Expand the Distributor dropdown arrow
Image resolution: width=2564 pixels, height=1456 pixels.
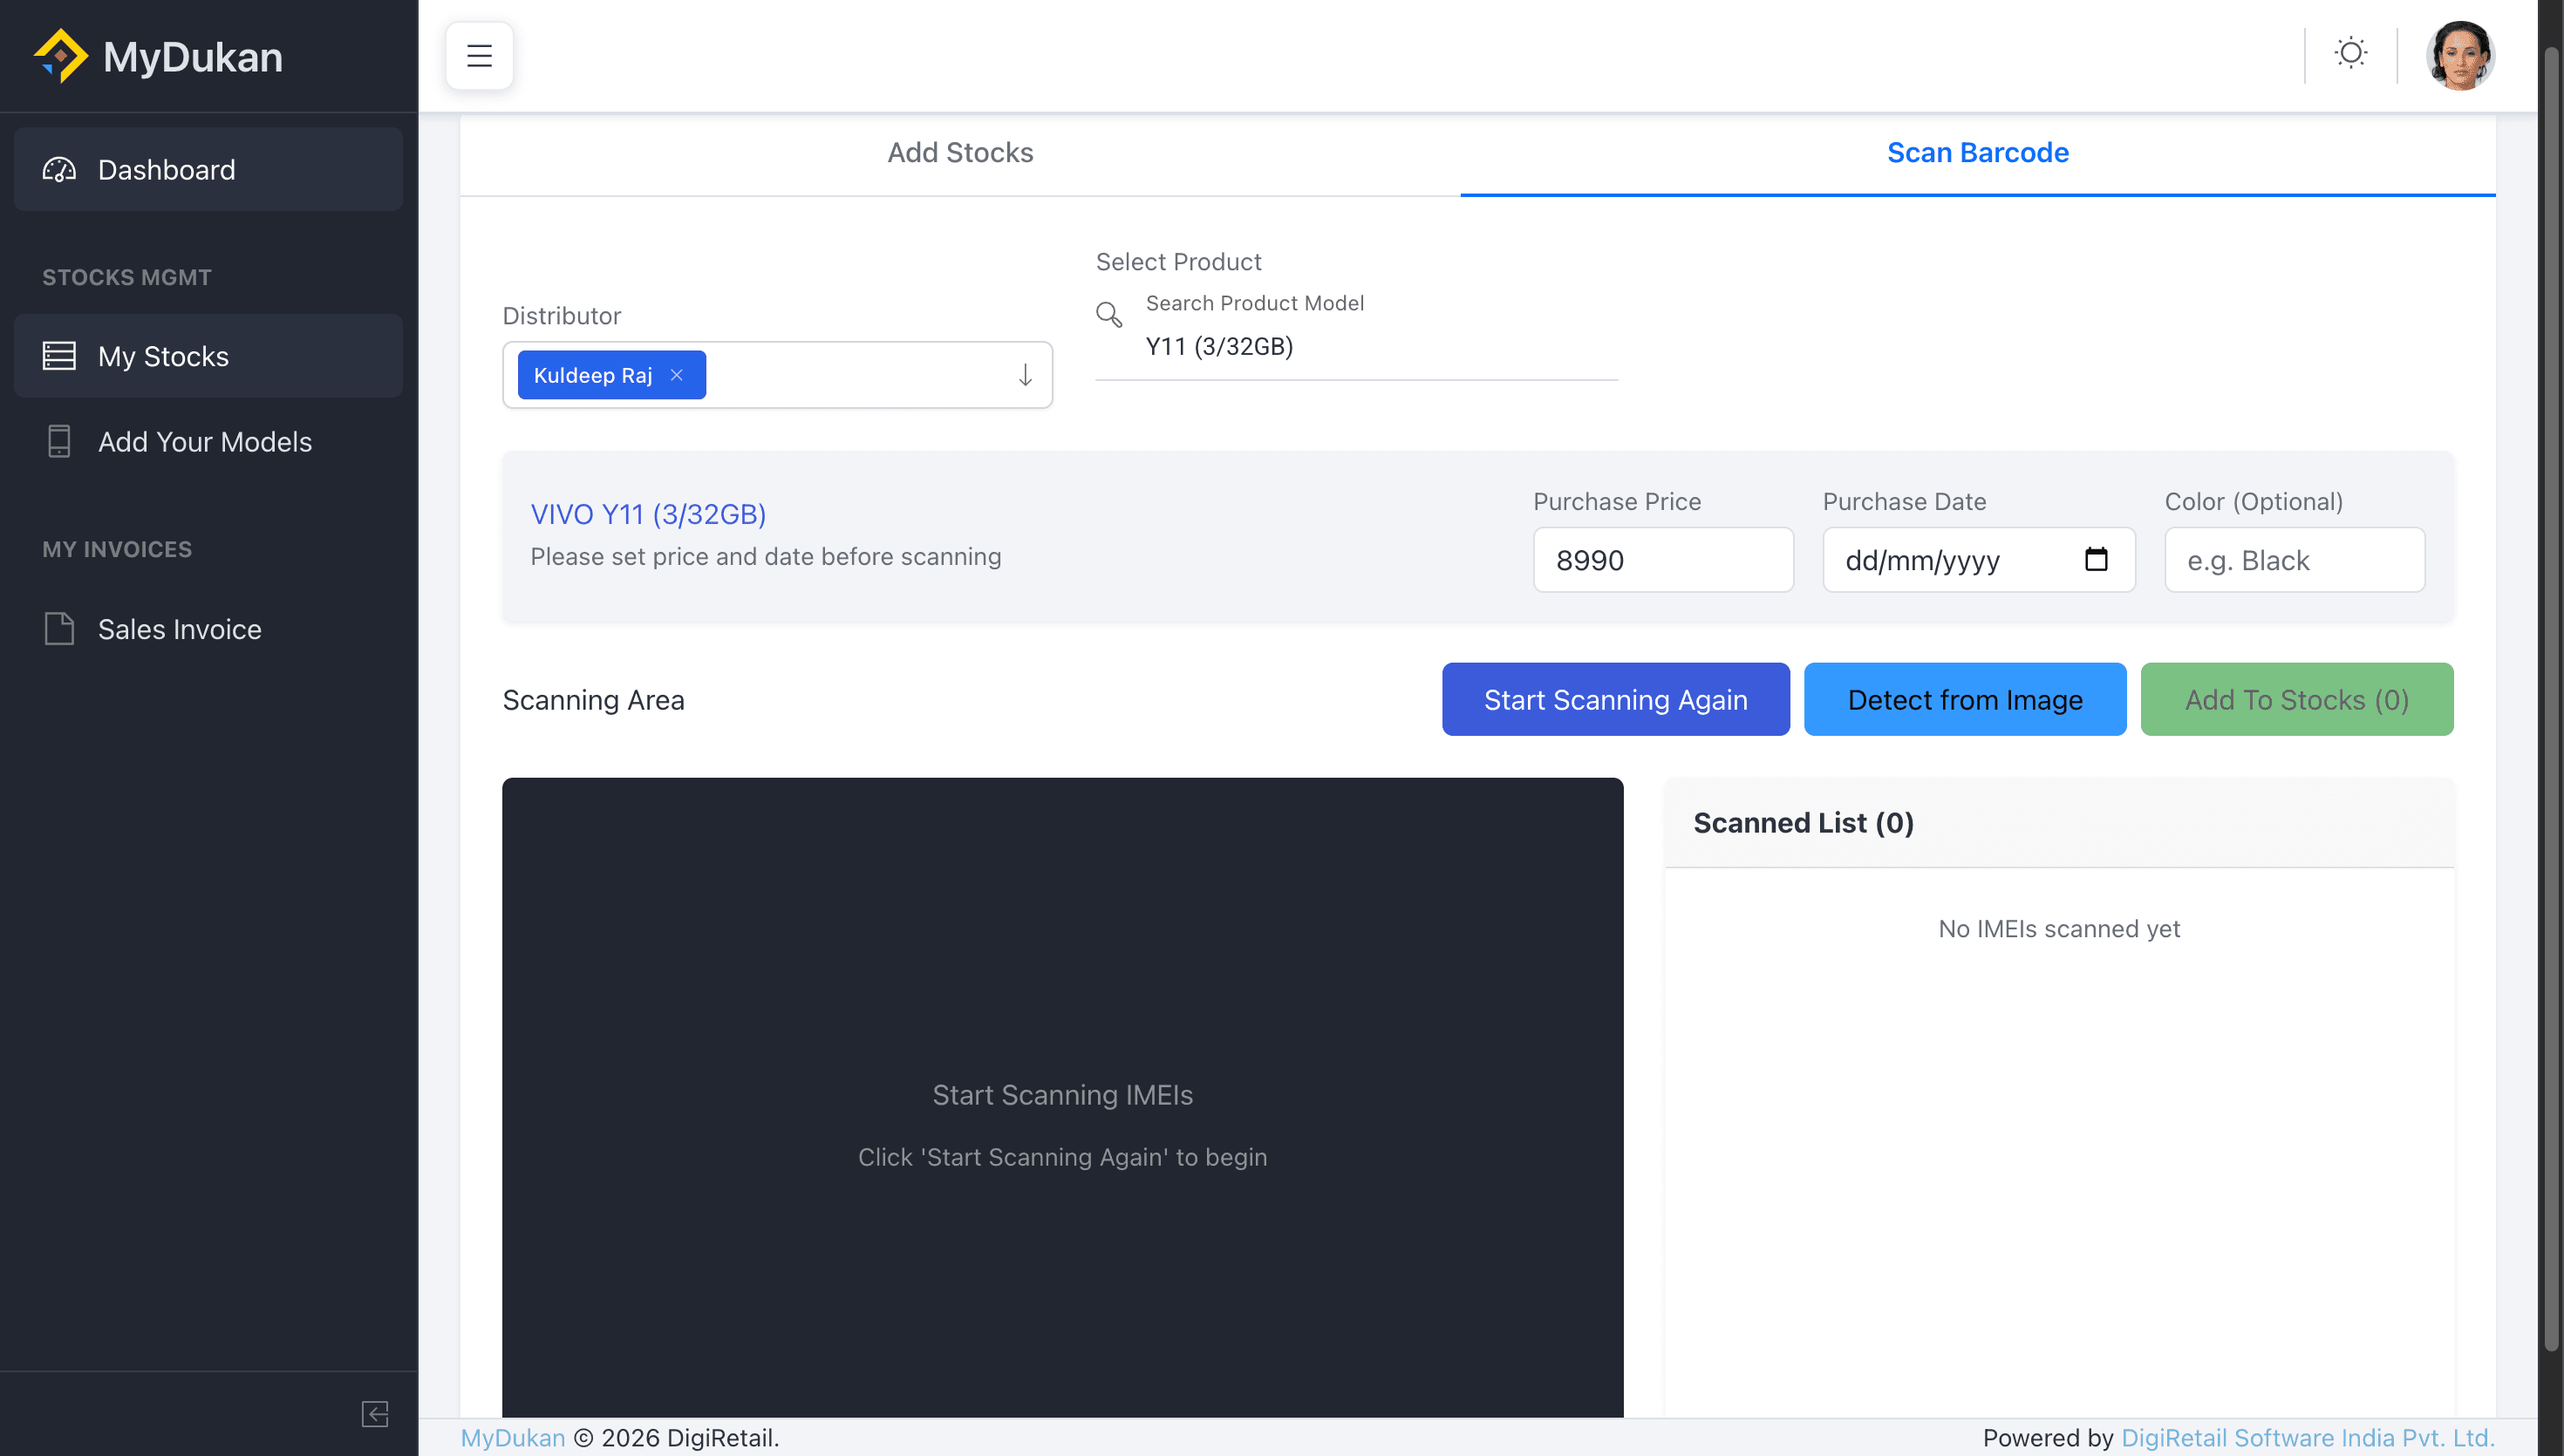pyautogui.click(x=1025, y=375)
